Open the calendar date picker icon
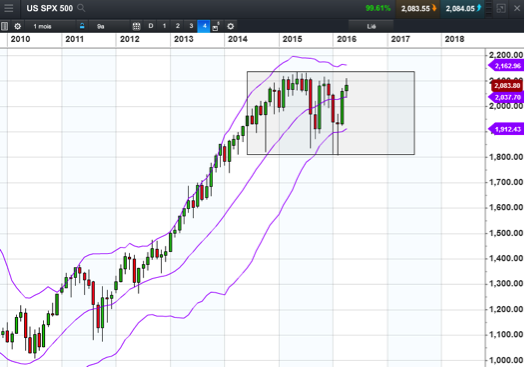The image size is (525, 367). tap(136, 26)
